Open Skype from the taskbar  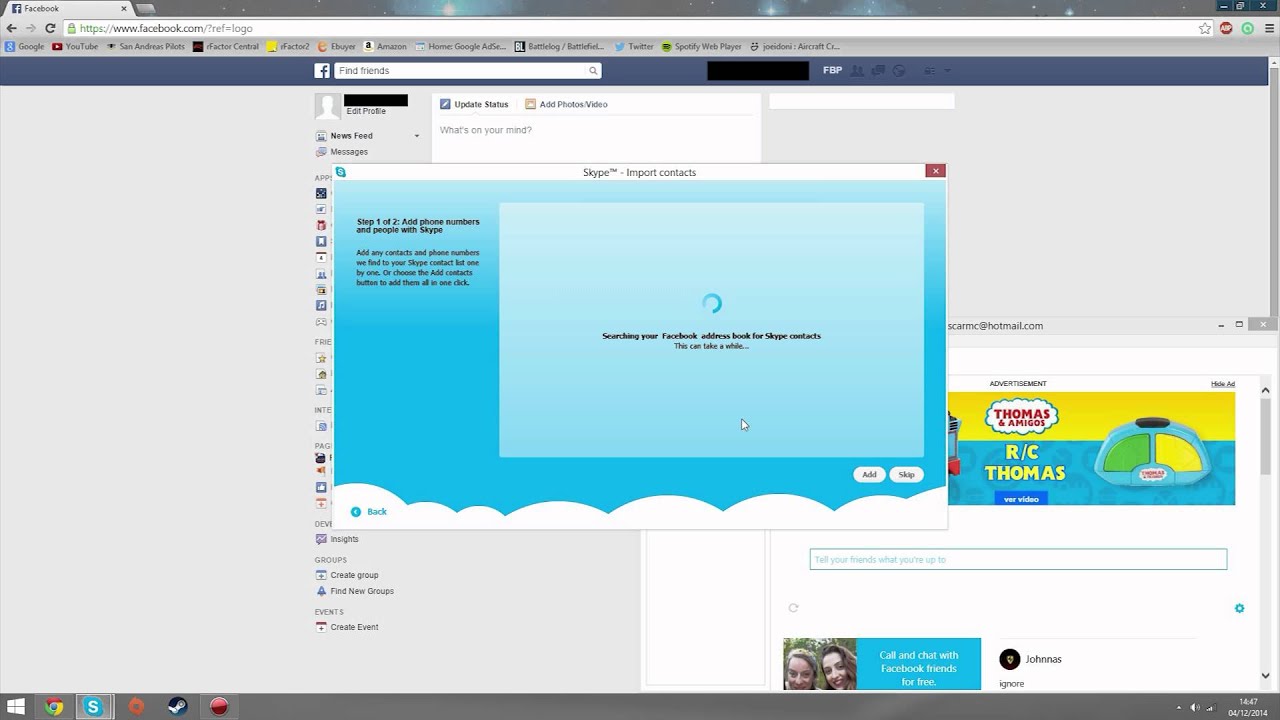[x=93, y=707]
